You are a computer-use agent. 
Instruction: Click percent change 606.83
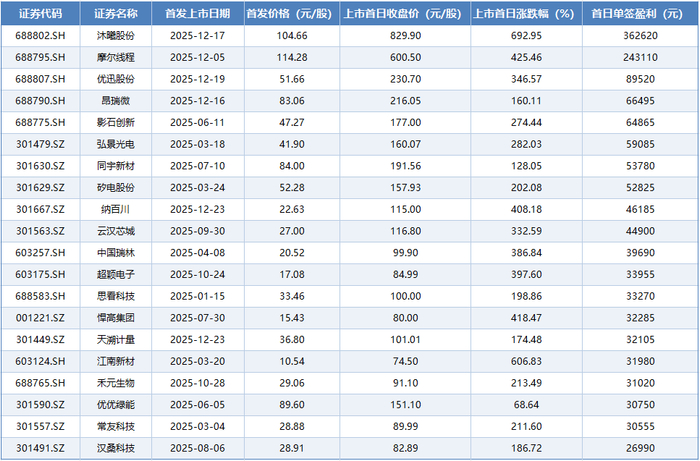tap(526, 362)
